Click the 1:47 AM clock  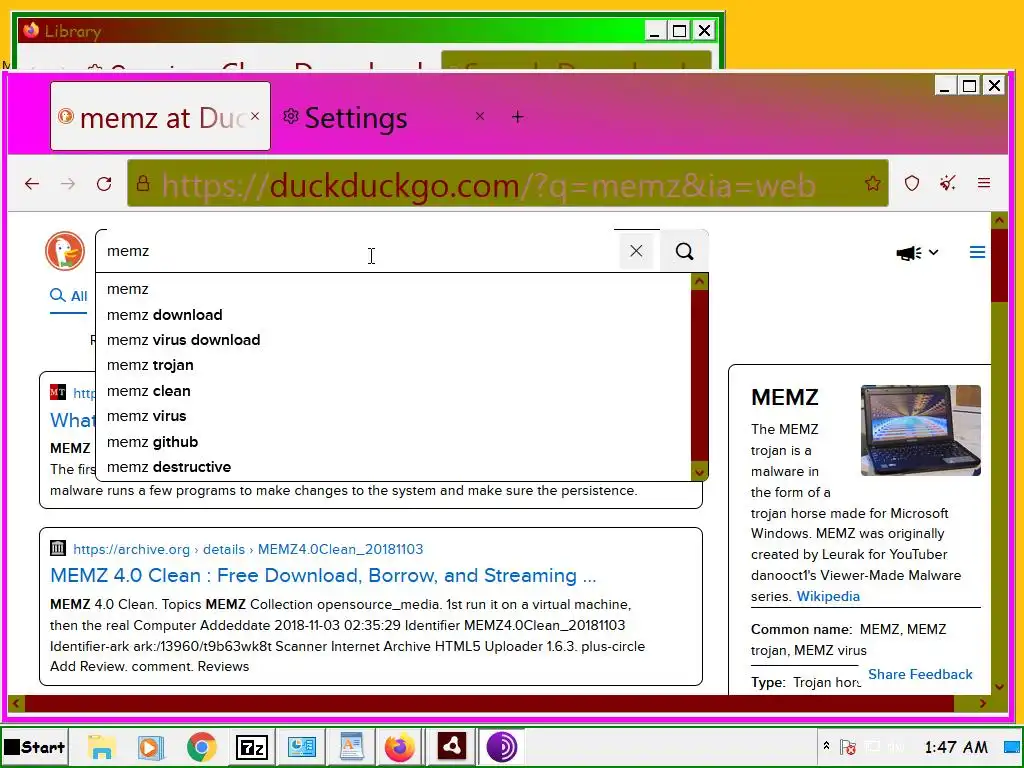coord(955,746)
